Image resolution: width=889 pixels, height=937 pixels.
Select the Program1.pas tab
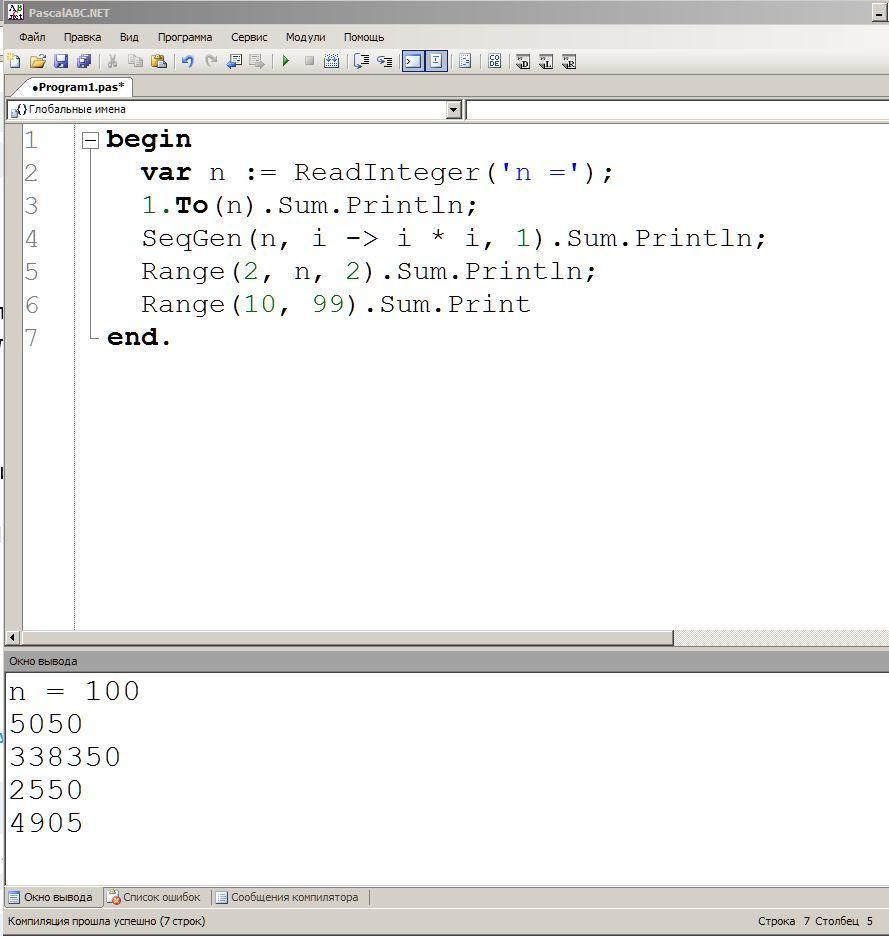pyautogui.click(x=78, y=87)
